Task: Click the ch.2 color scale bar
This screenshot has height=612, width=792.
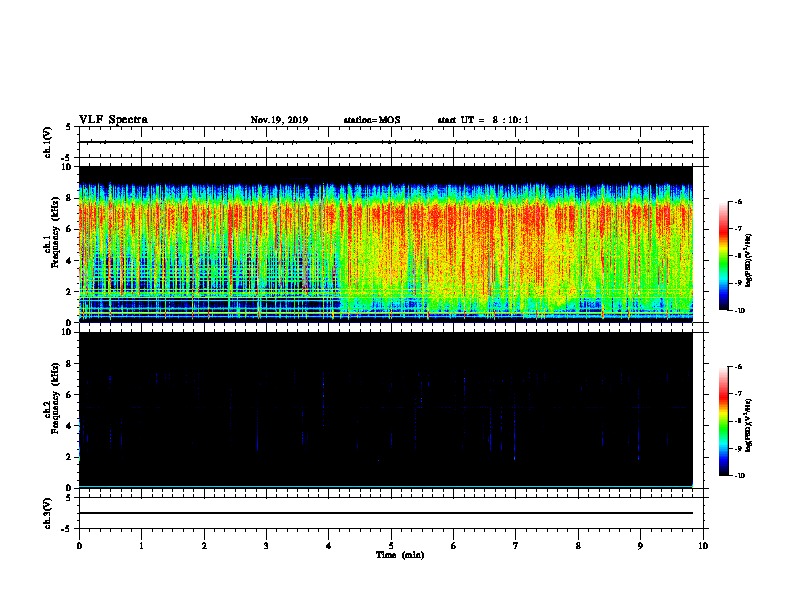Action: [724, 421]
